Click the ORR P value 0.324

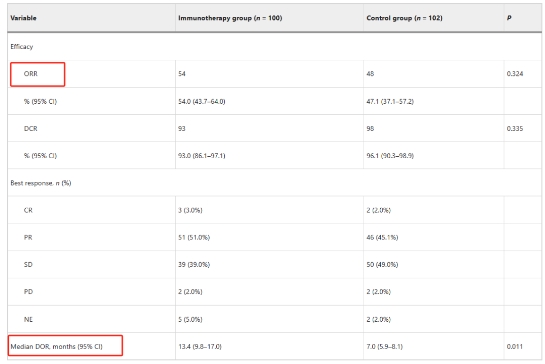click(515, 74)
